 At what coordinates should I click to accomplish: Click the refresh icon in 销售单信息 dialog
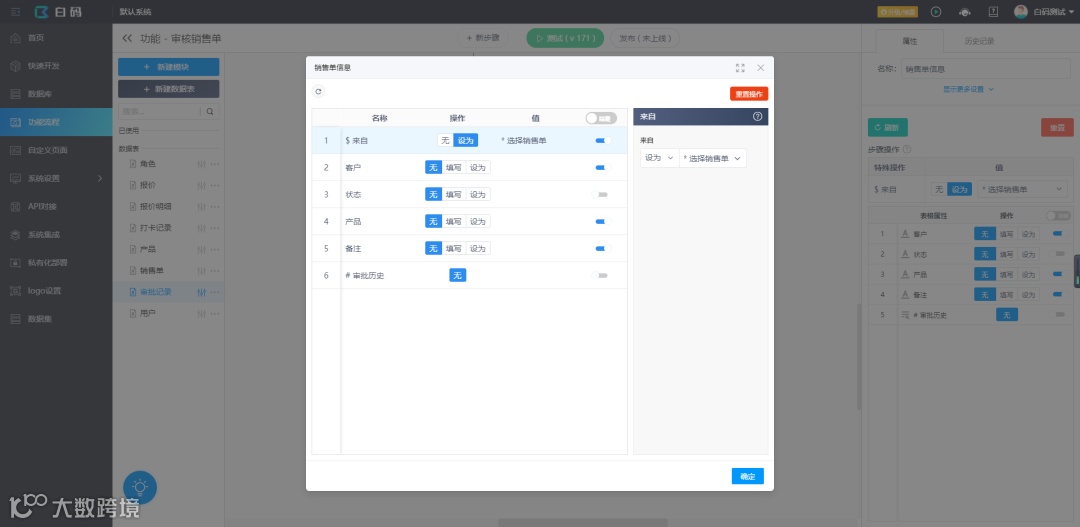tap(319, 91)
